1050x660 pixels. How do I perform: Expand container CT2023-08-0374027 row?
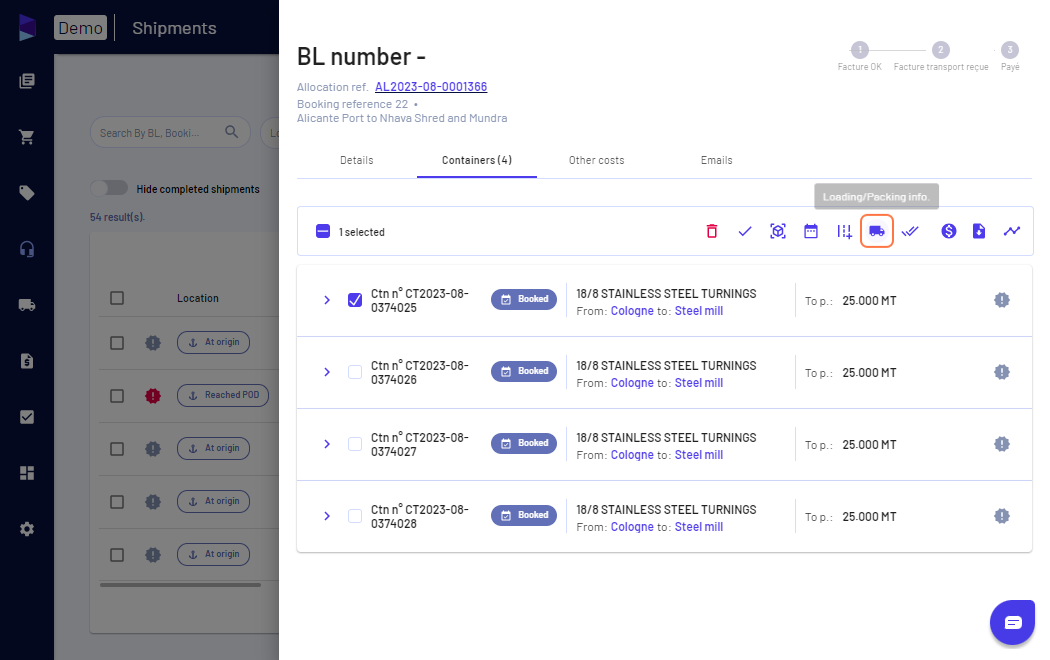[327, 444]
